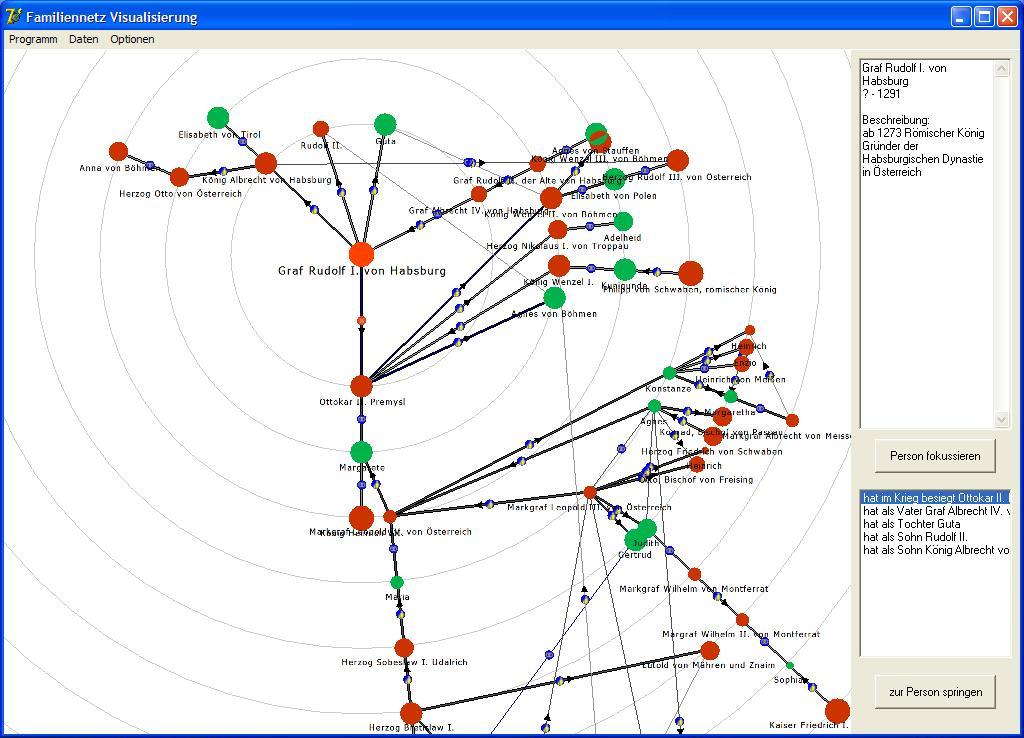Click the Familiennetz Visualisierung title bar icon
This screenshot has height=738, width=1024.
14,16
